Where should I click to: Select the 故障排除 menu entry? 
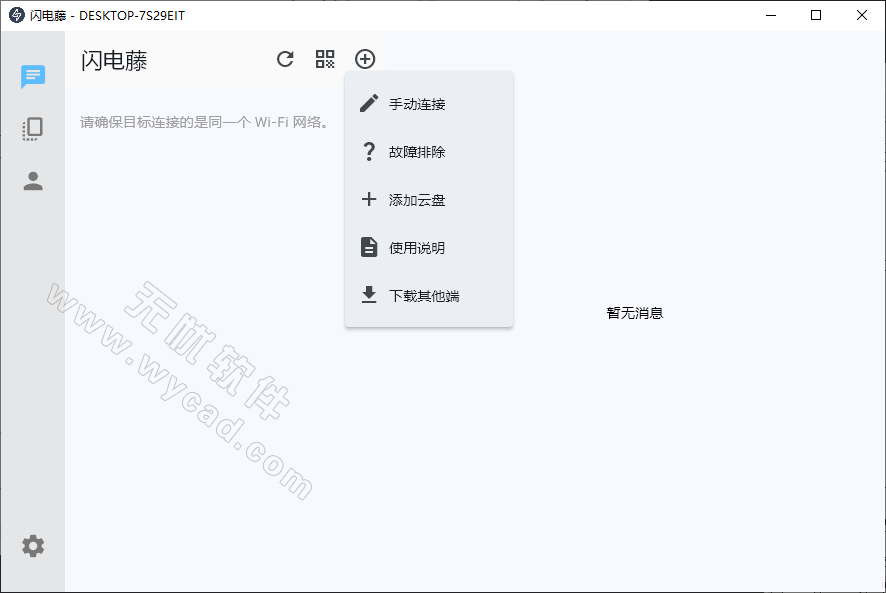[x=429, y=152]
